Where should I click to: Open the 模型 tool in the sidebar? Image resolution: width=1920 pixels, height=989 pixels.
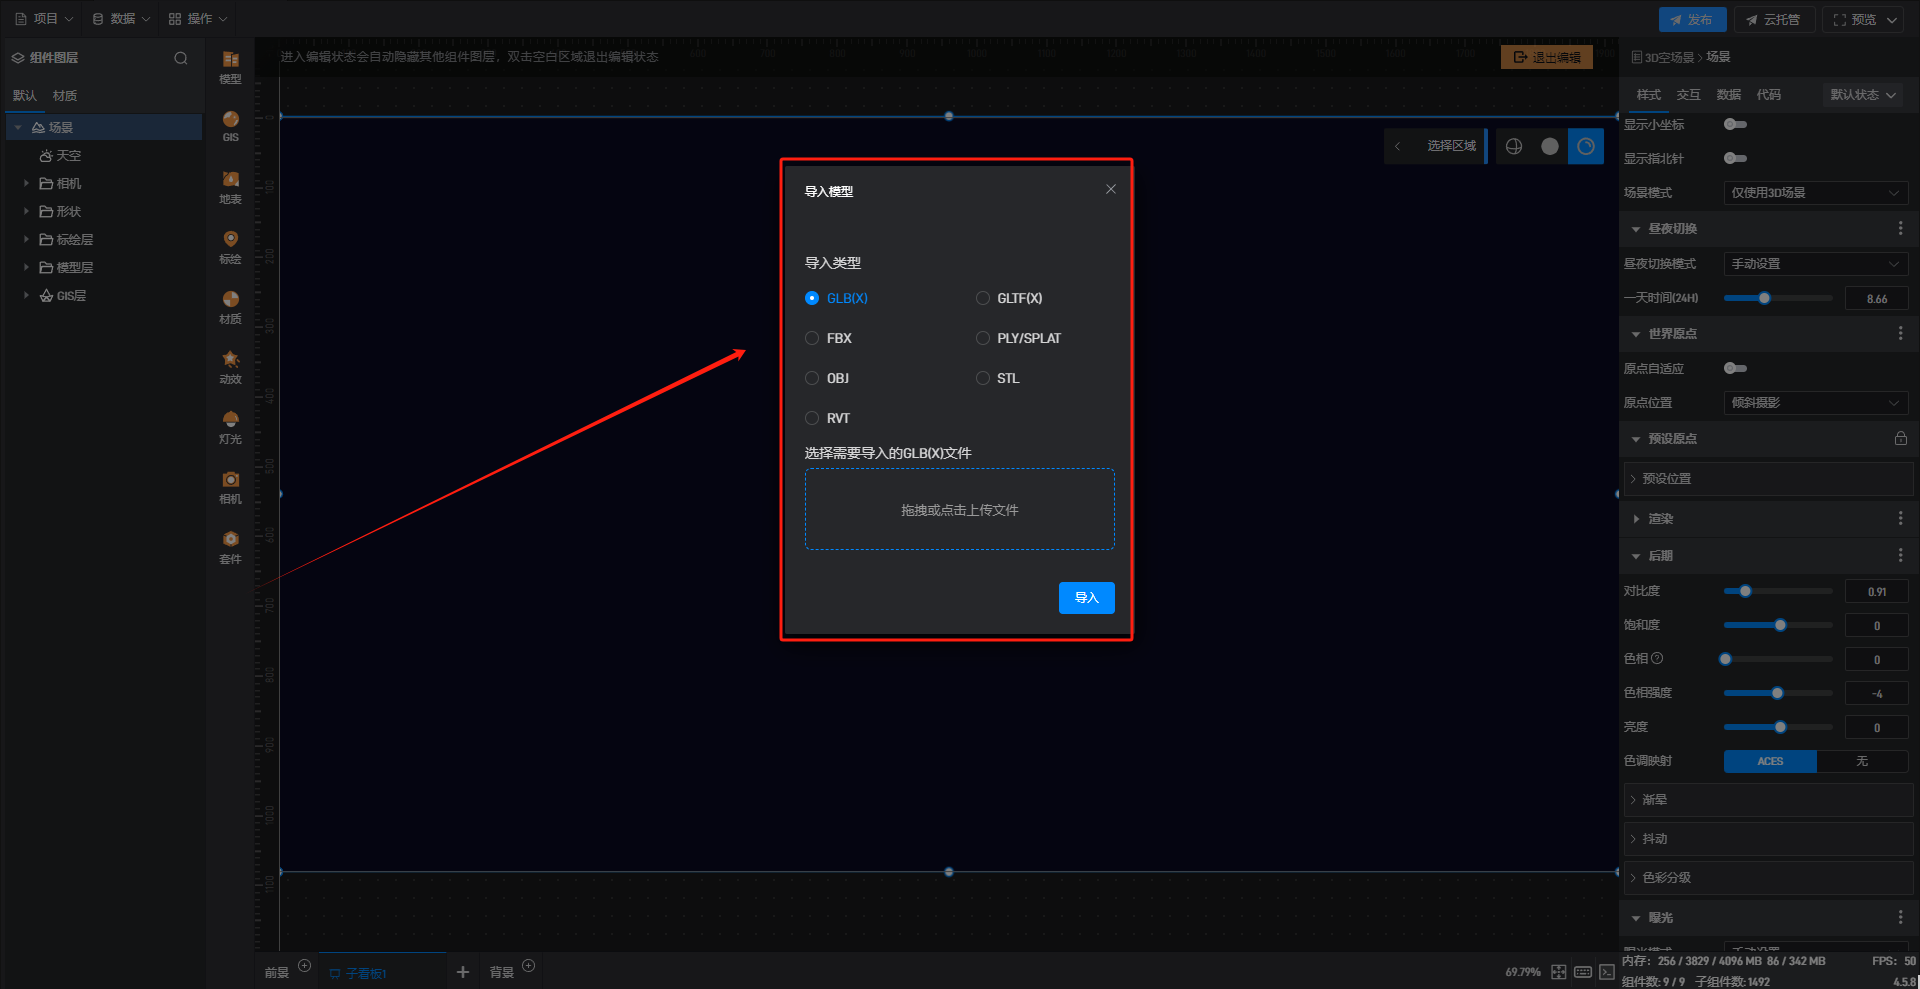click(x=230, y=67)
